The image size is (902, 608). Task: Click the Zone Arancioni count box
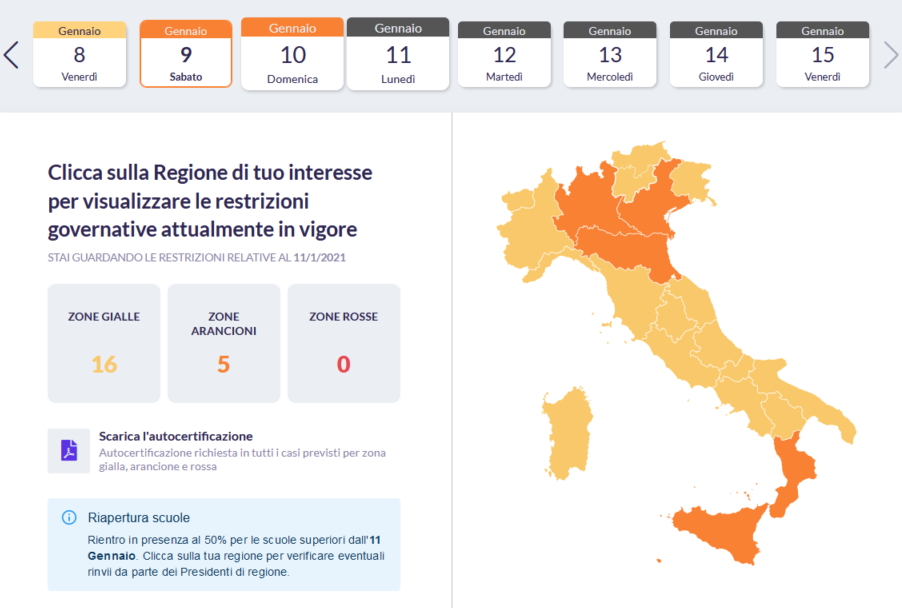223,343
